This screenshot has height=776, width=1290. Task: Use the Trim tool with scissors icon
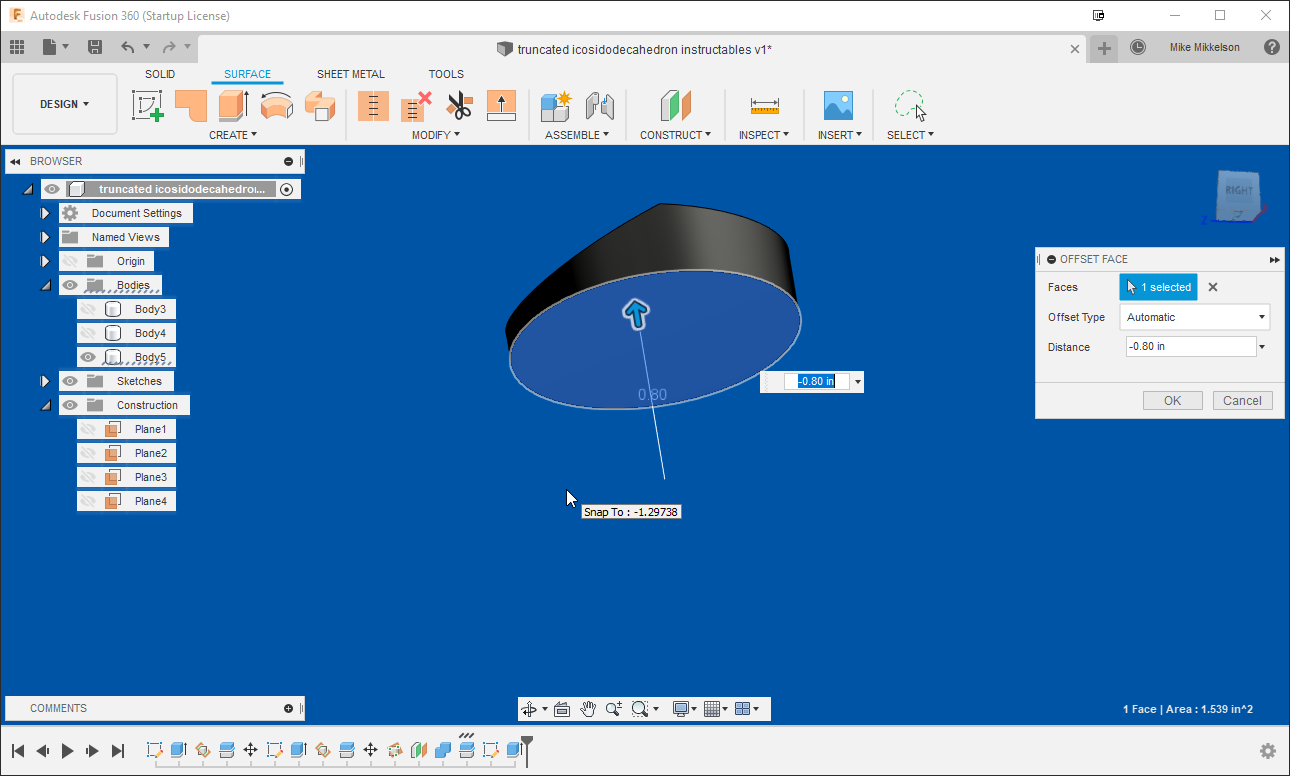click(459, 105)
